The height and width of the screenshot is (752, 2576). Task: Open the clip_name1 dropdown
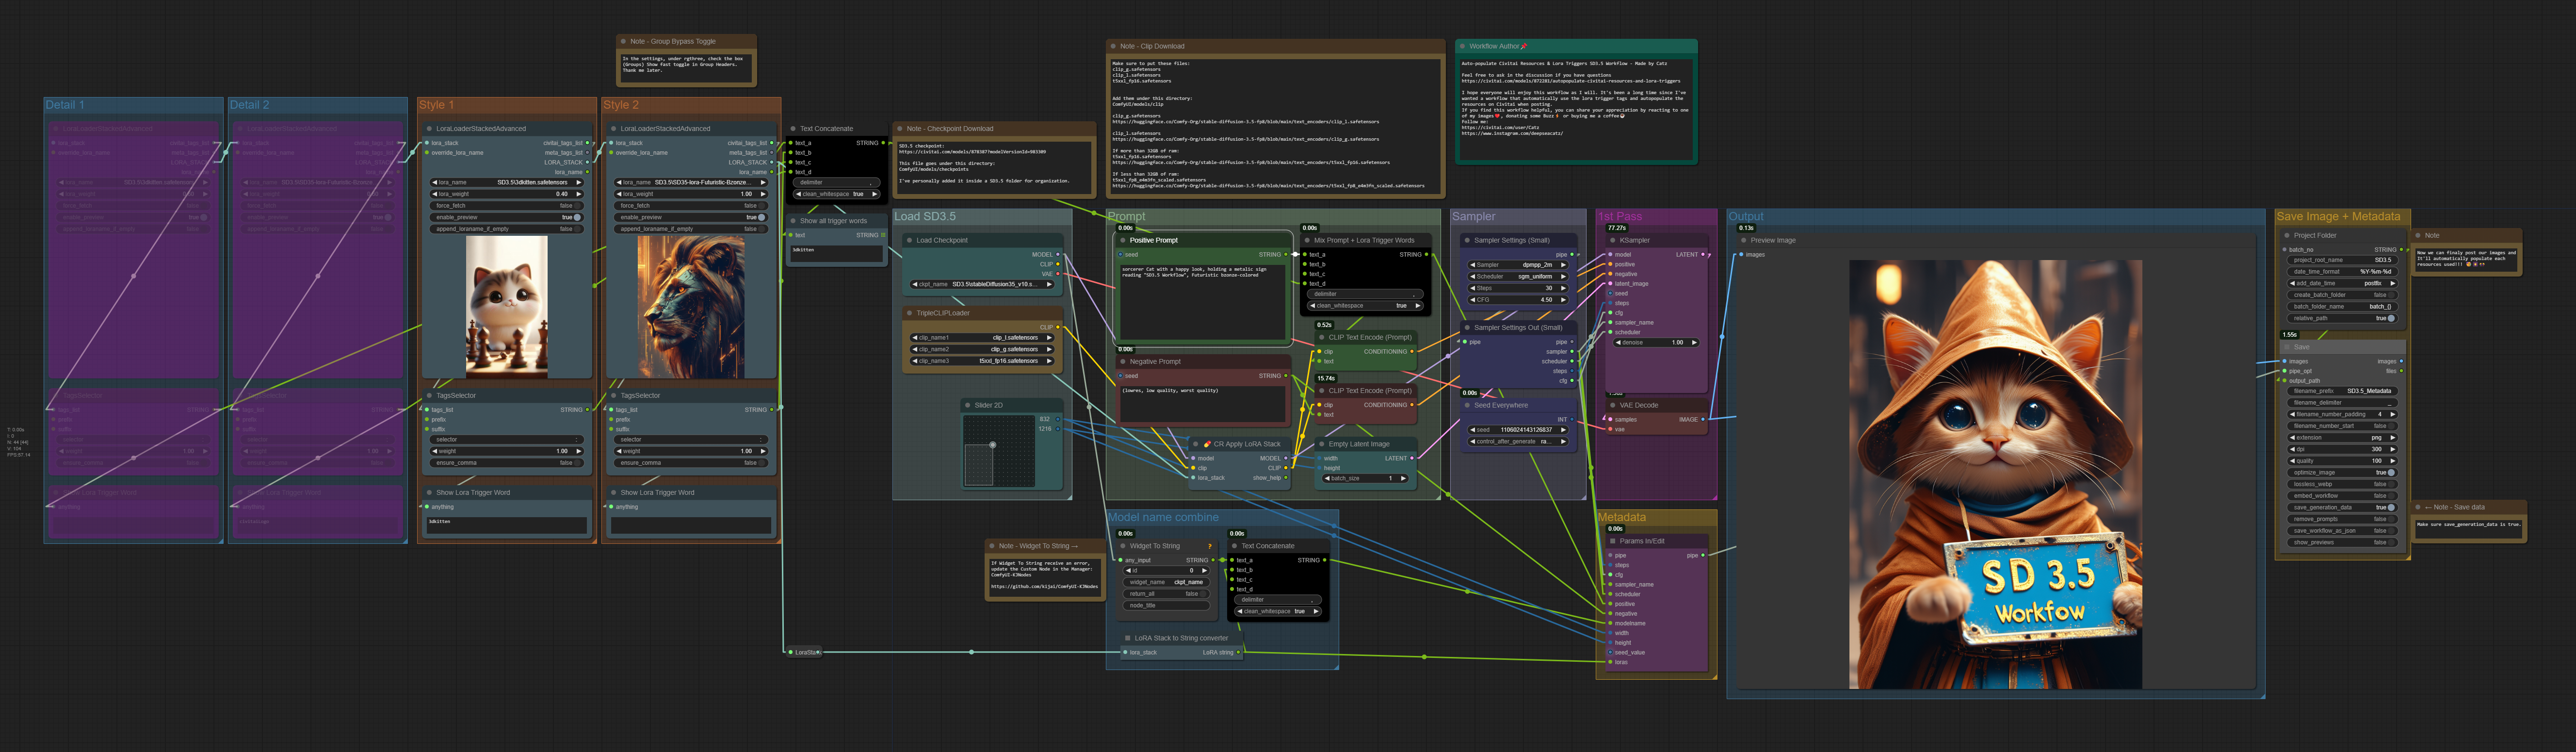(982, 337)
